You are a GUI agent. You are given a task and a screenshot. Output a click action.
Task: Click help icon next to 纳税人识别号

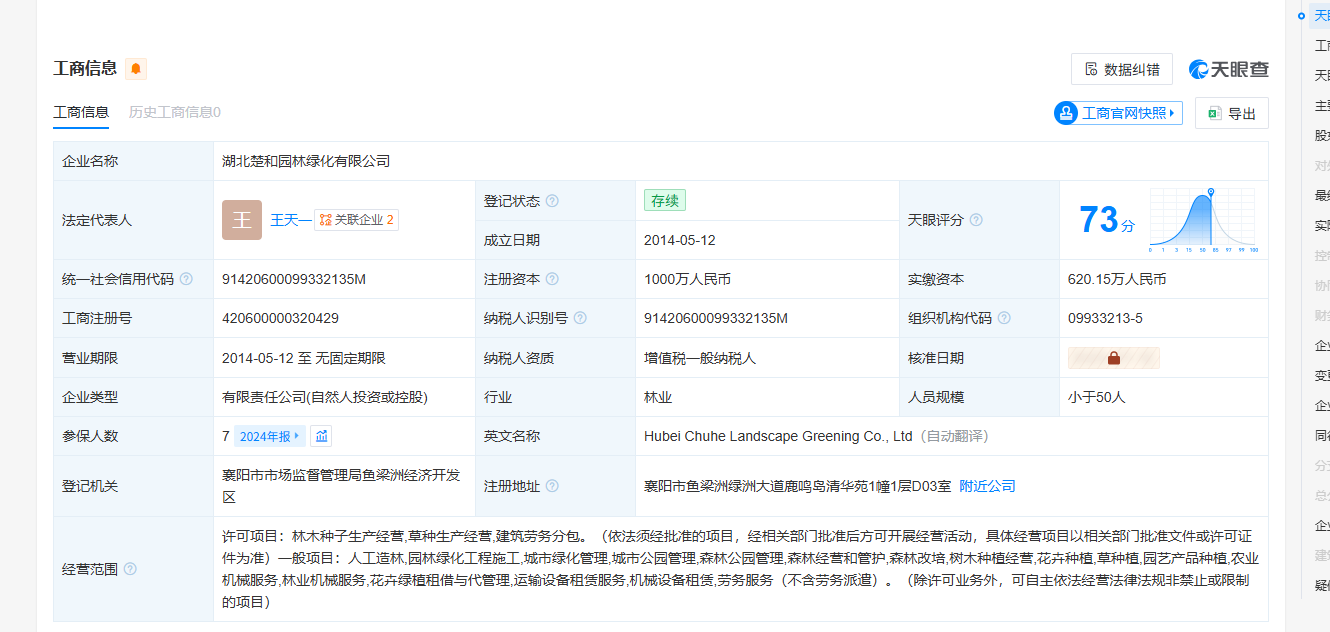tap(580, 318)
